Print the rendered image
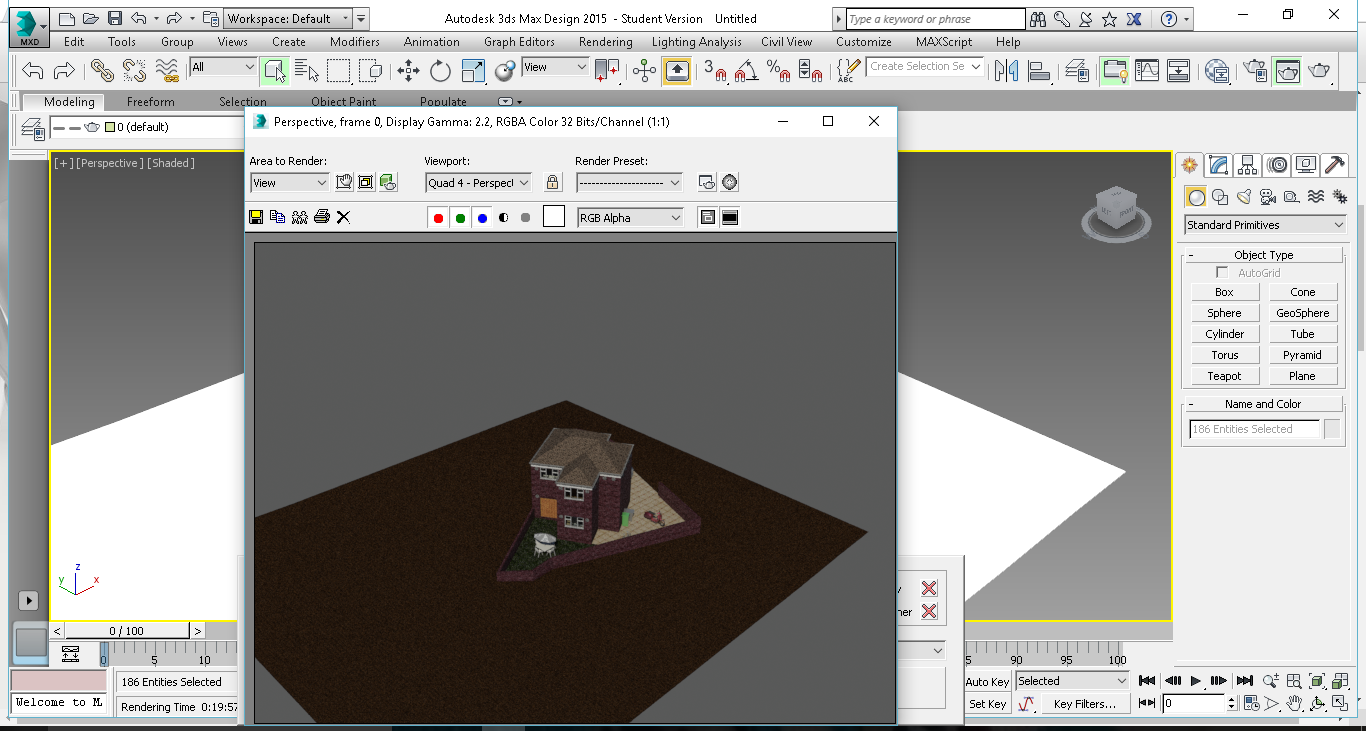1366x731 pixels. point(321,217)
